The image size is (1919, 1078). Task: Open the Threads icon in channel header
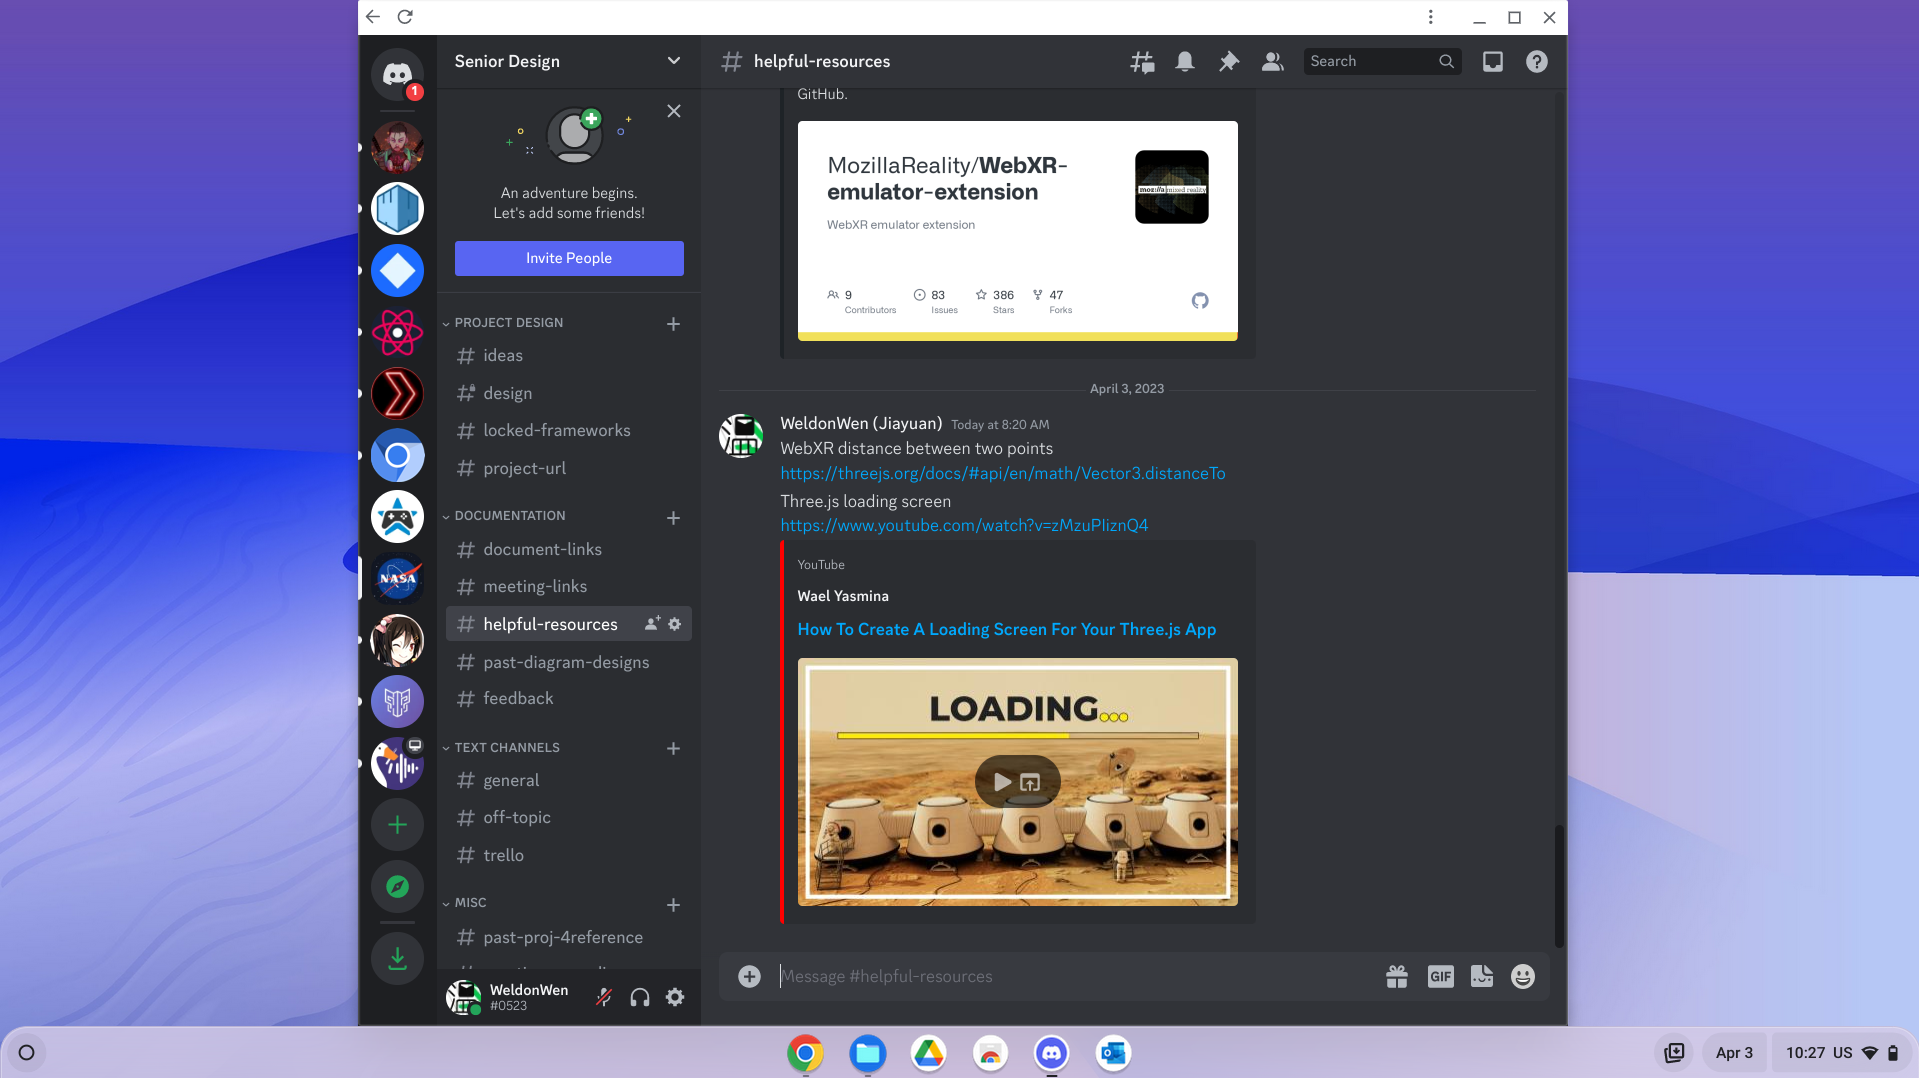[1142, 62]
